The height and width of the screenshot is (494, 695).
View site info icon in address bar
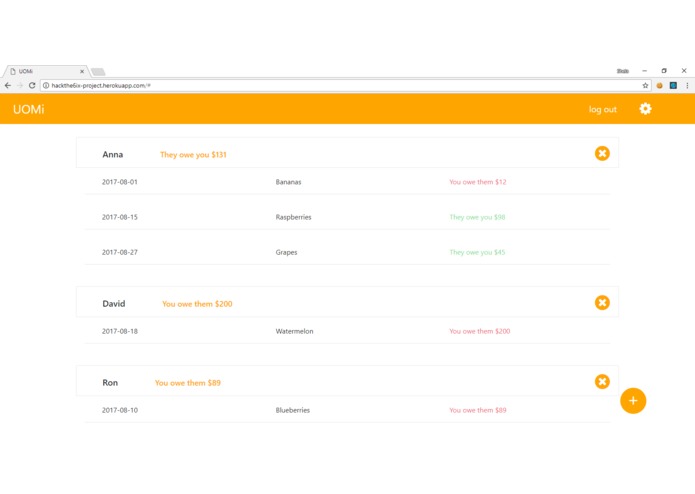46,86
